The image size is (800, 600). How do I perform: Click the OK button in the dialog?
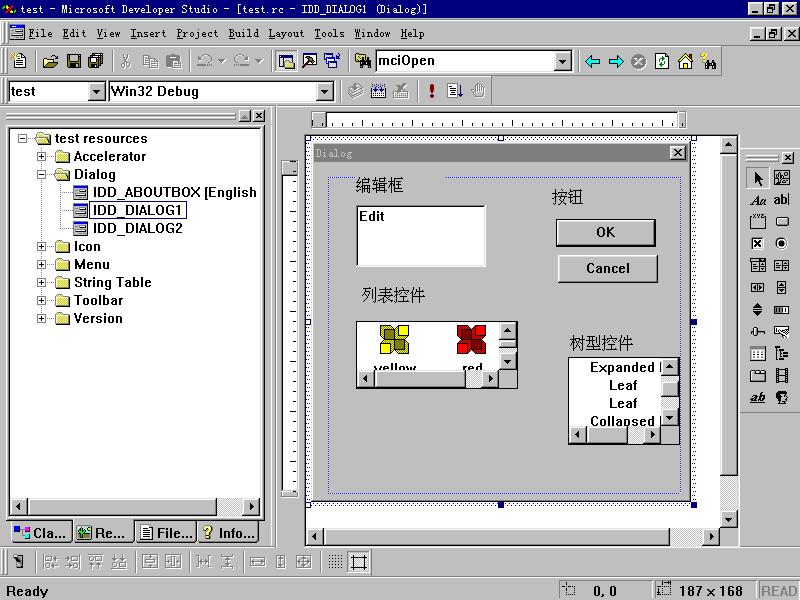click(606, 233)
